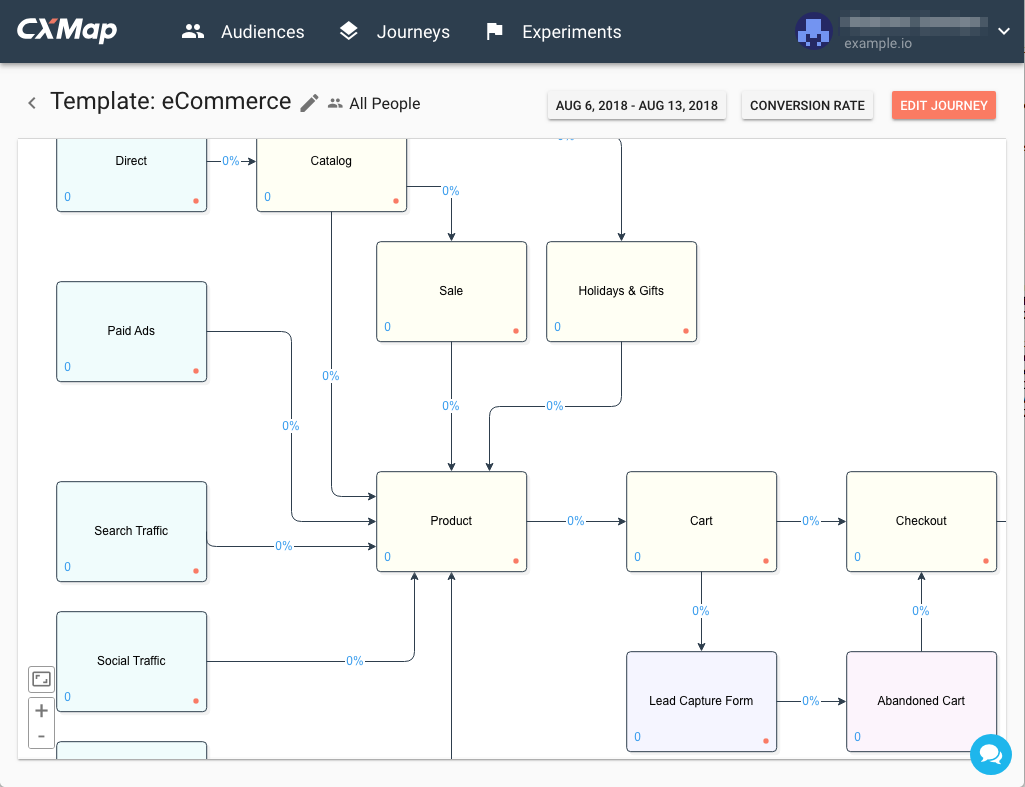Open the date range Aug 6 - Aug 13
The image size is (1025, 787).
(x=637, y=105)
